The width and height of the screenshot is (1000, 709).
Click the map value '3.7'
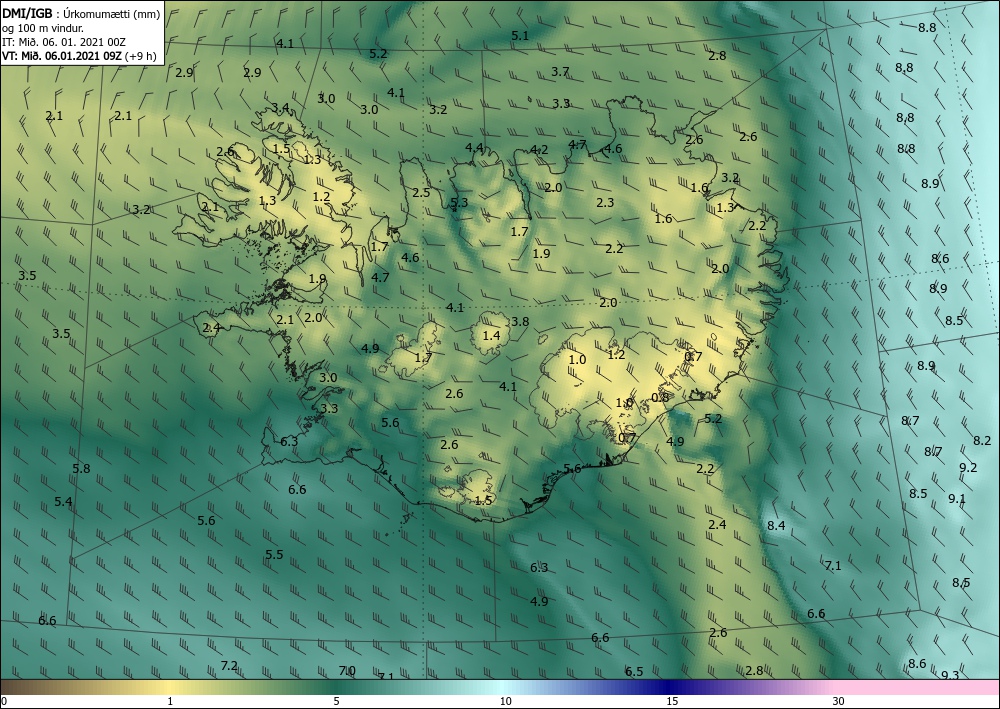(560, 71)
